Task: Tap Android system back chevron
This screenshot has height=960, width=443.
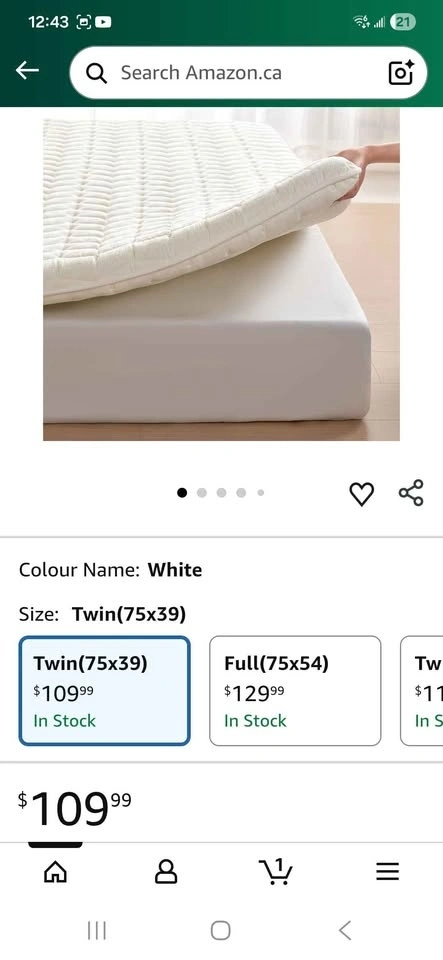Action: tap(345, 931)
